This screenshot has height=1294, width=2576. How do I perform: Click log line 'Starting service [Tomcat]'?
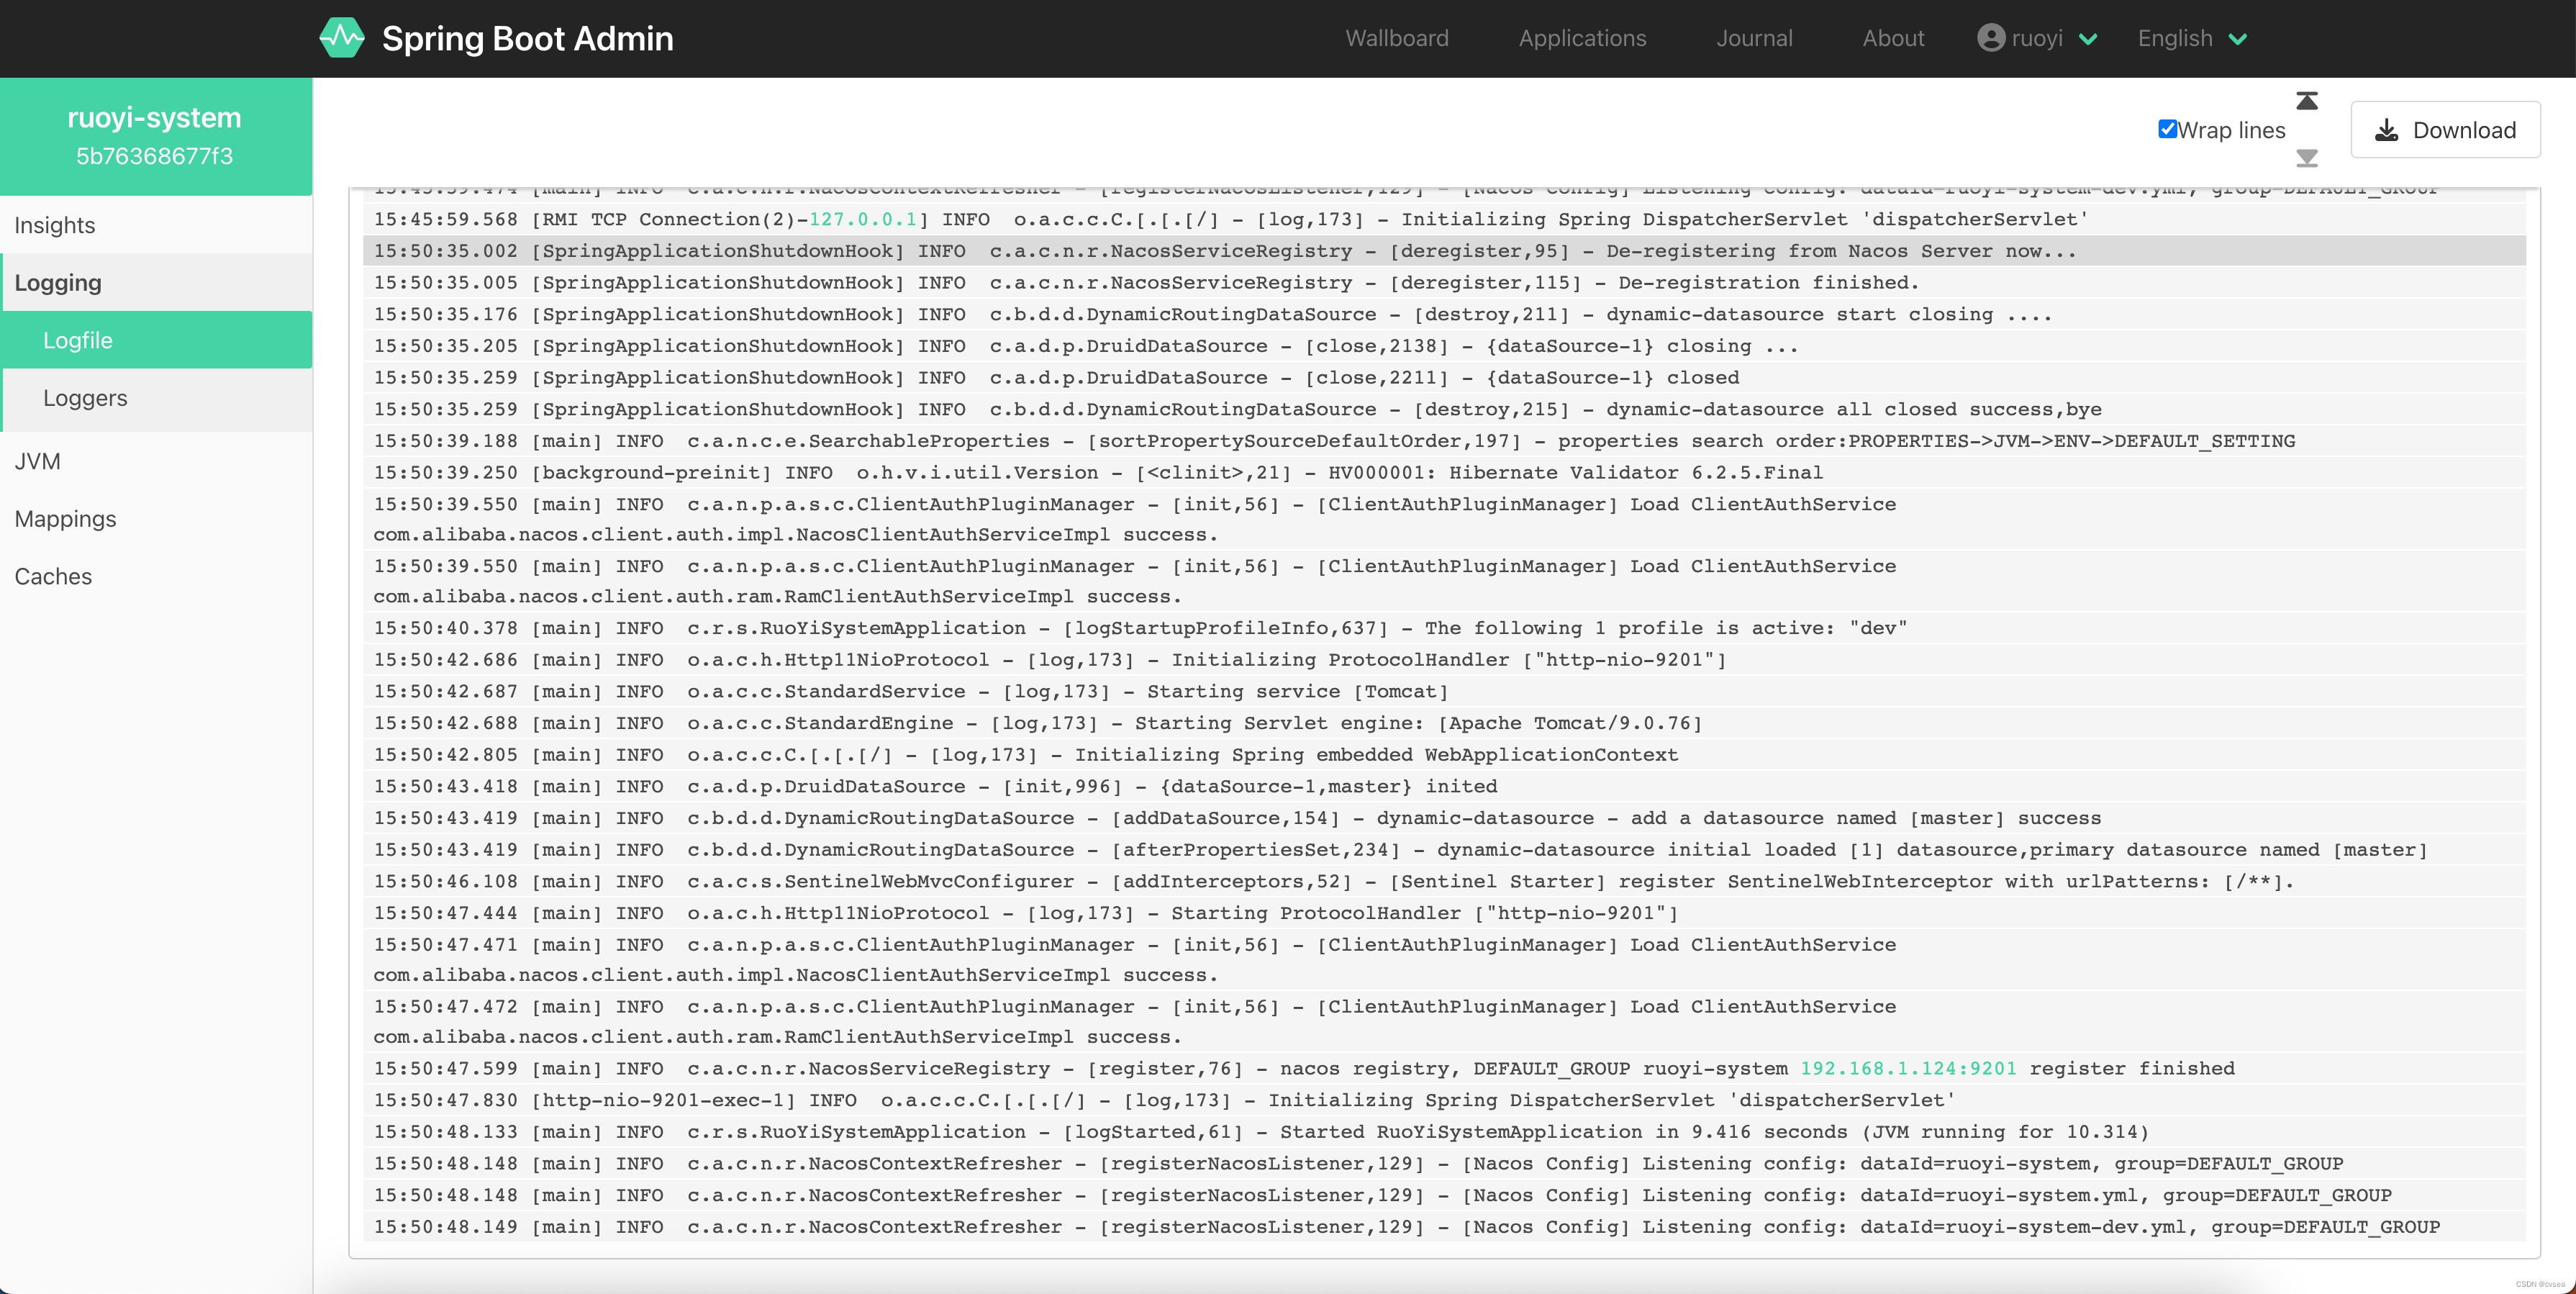(1444, 692)
